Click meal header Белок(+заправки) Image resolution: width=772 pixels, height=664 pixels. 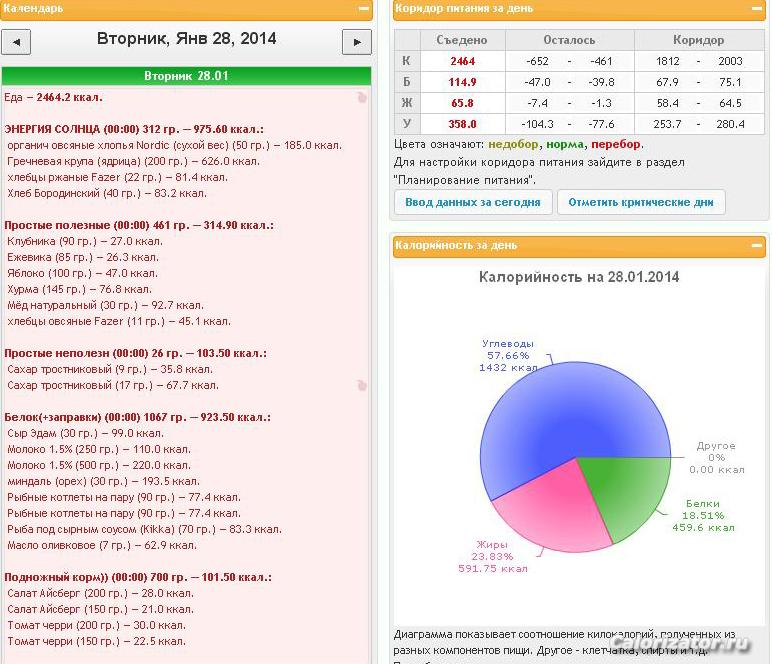tap(137, 417)
